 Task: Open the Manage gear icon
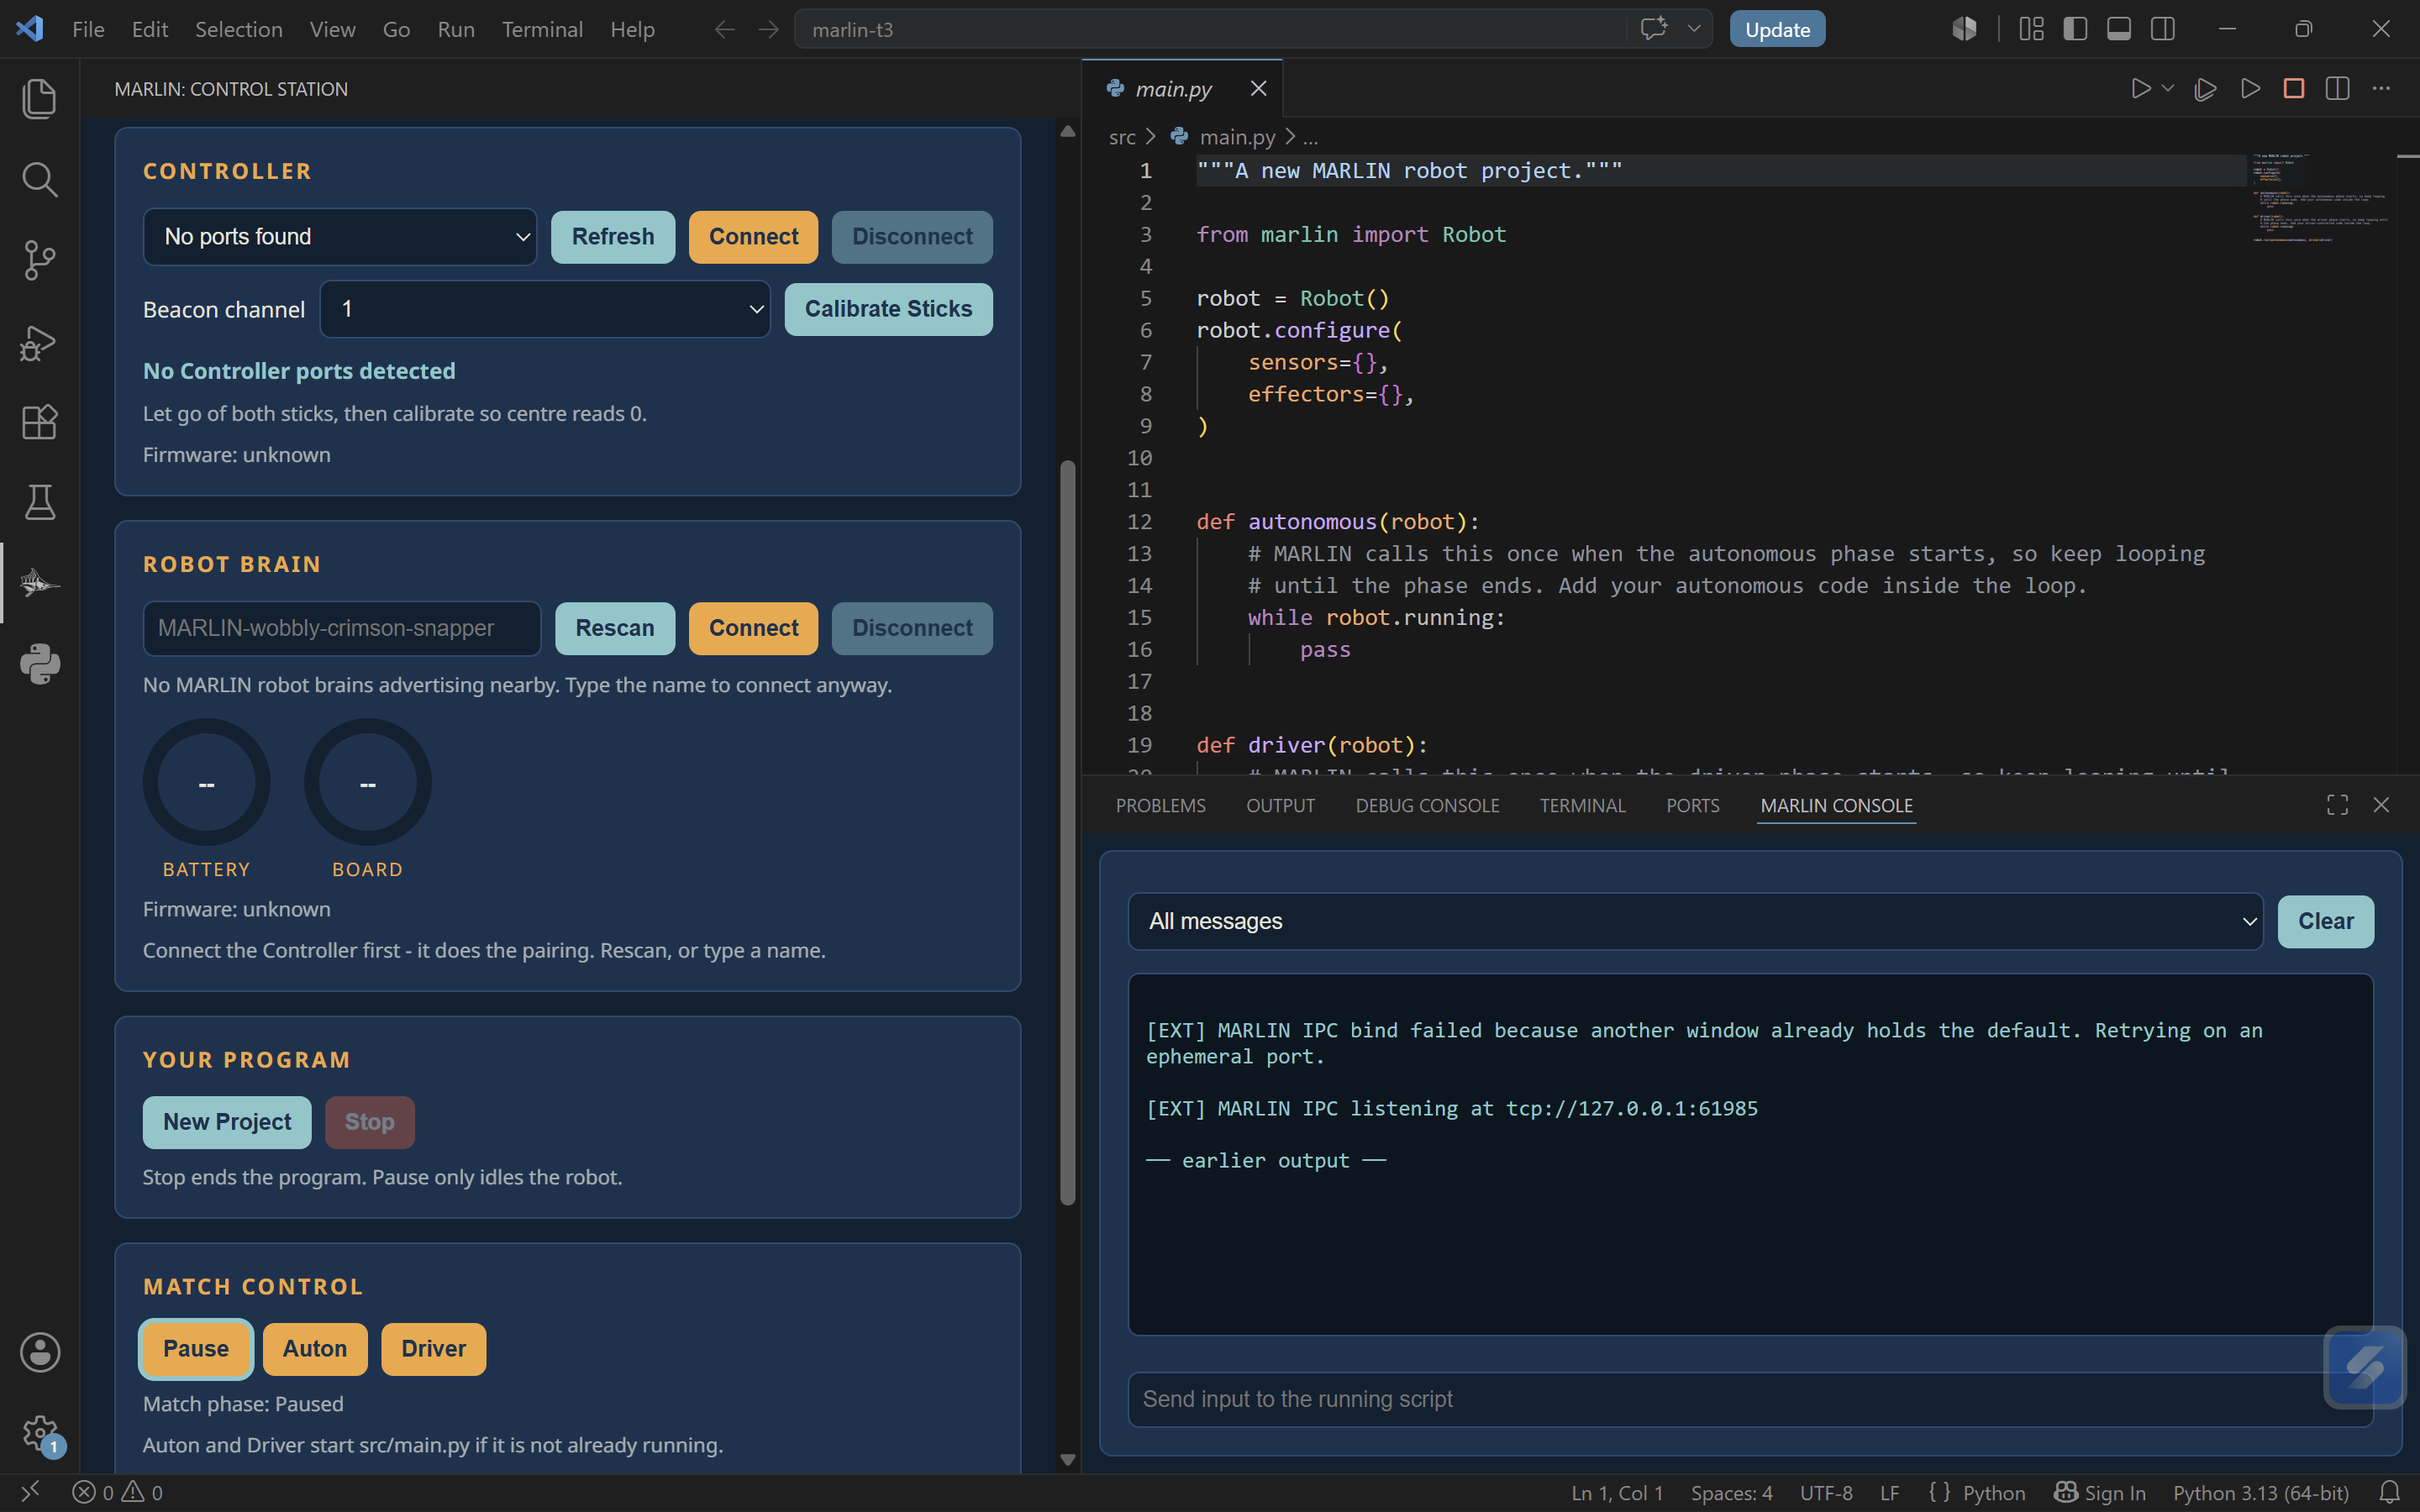tap(40, 1433)
